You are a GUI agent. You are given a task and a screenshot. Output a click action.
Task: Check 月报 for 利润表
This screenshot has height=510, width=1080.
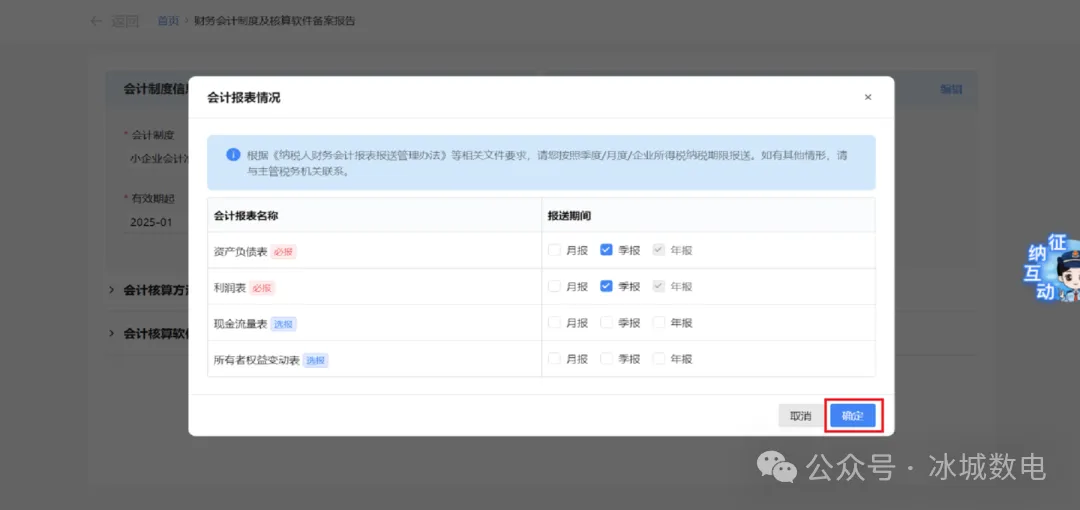point(554,286)
